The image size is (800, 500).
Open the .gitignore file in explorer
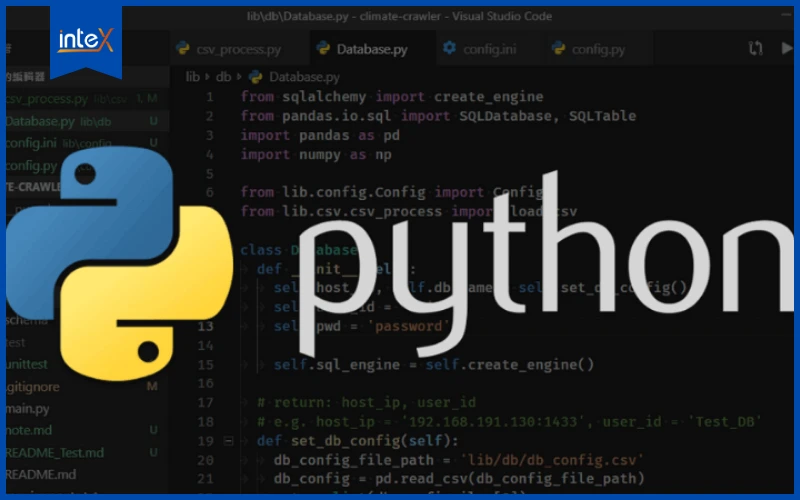pyautogui.click(x=33, y=387)
